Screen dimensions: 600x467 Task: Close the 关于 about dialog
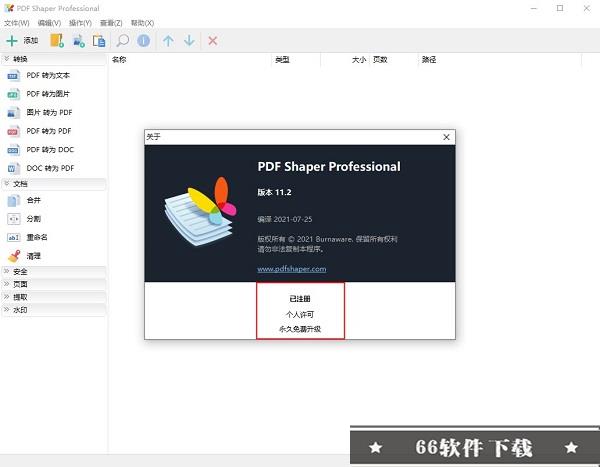[446, 137]
